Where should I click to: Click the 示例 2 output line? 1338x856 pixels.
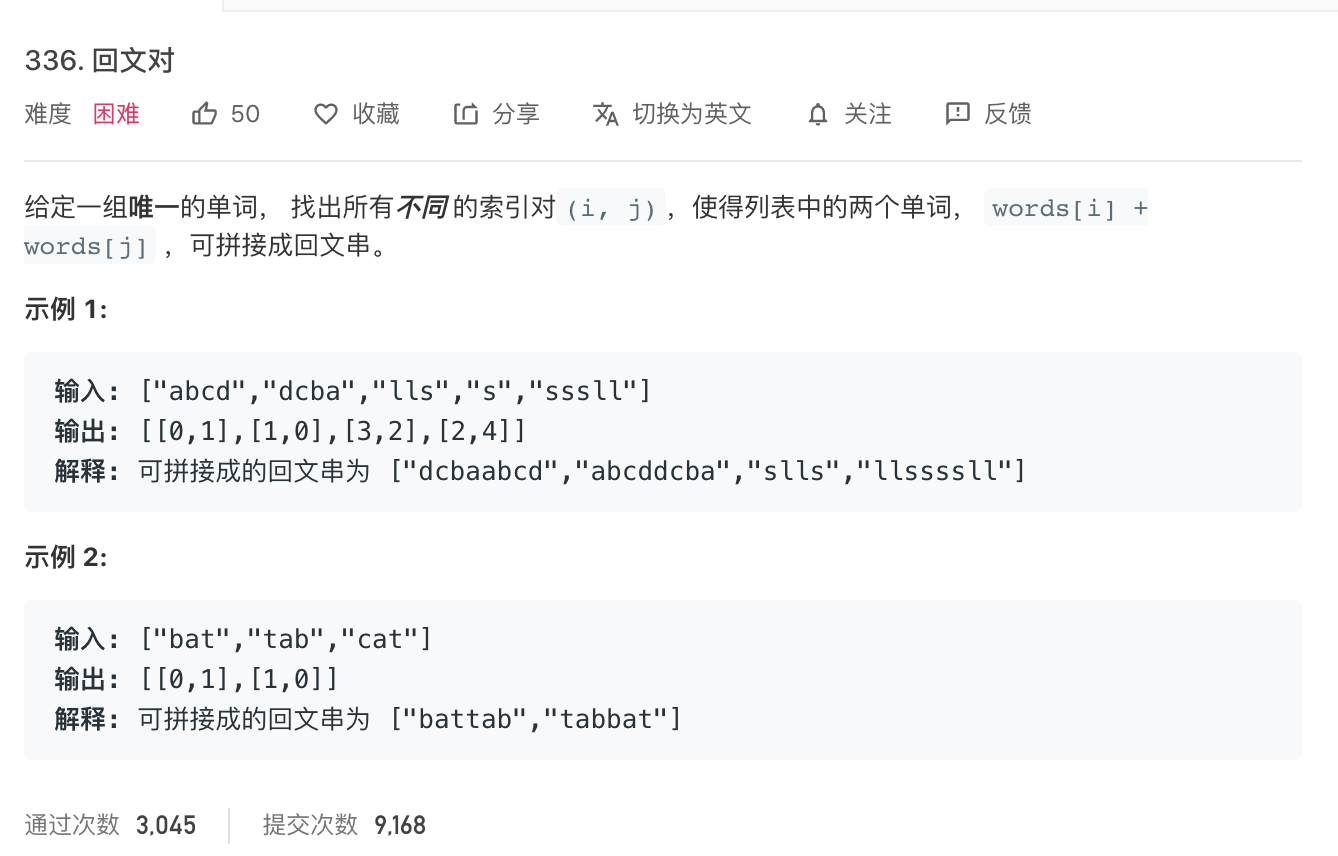point(197,680)
